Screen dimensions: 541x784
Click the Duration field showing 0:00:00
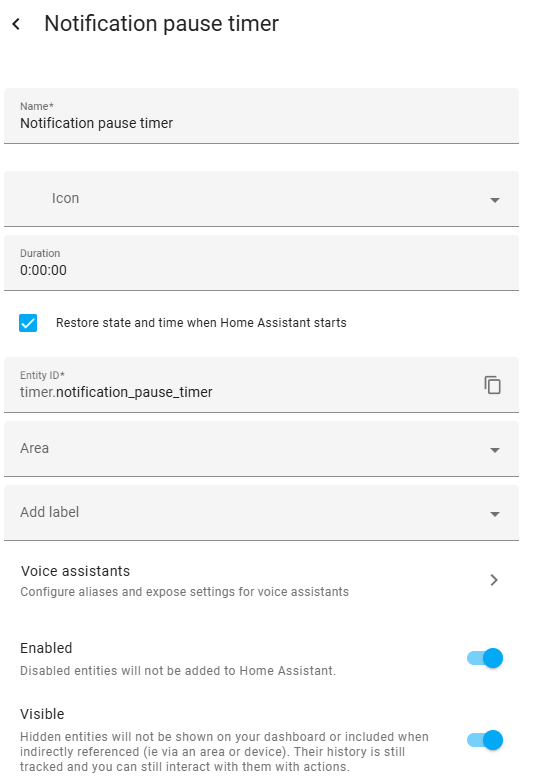[x=262, y=263]
